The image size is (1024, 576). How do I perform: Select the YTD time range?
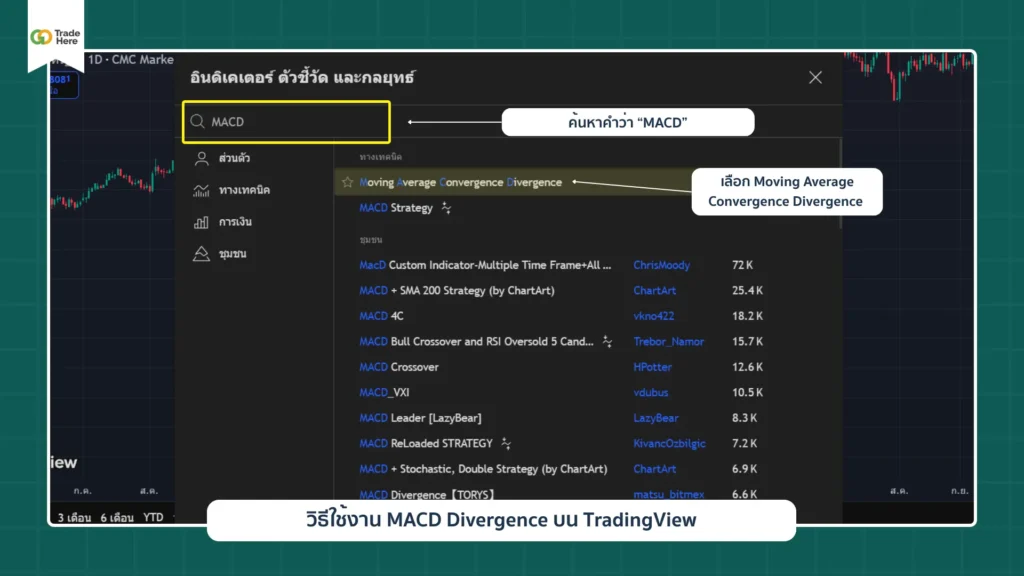[153, 517]
